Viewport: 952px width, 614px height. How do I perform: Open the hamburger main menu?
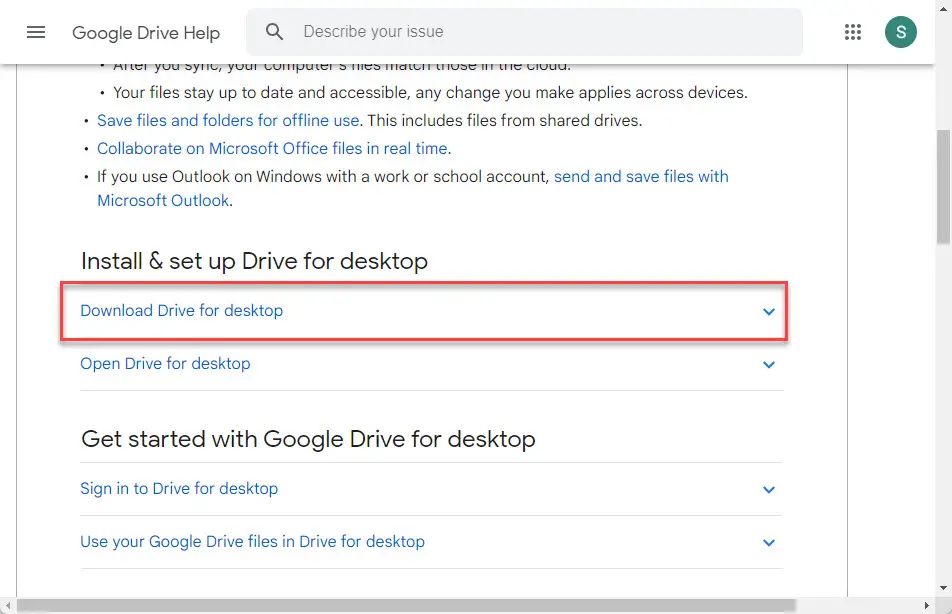coord(36,32)
